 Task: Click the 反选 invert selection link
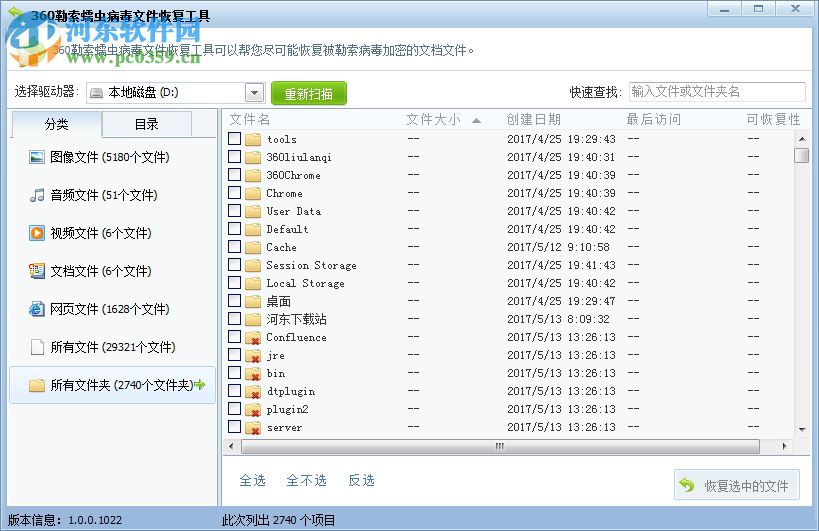361,480
